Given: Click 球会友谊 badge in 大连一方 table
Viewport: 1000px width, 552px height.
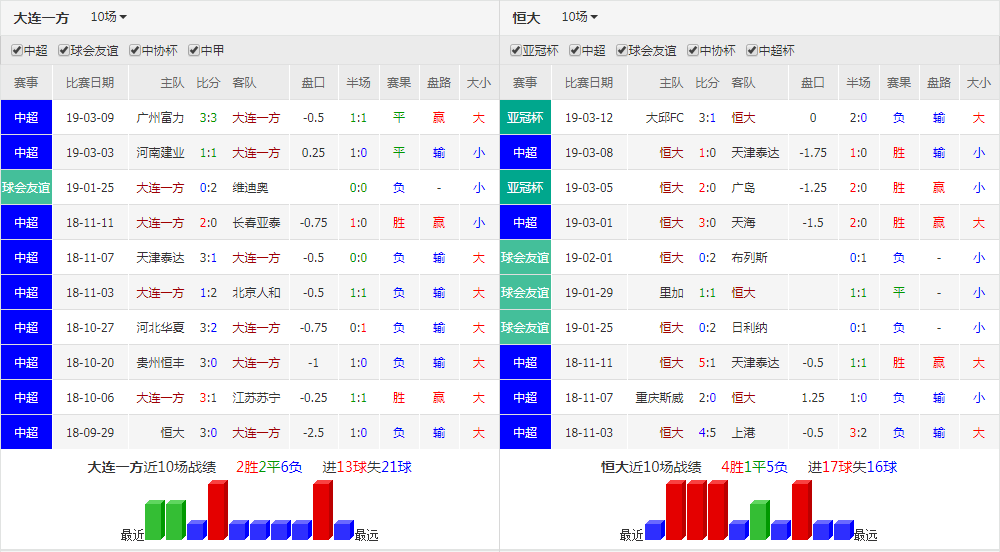Looking at the screenshot, I should click(26, 188).
